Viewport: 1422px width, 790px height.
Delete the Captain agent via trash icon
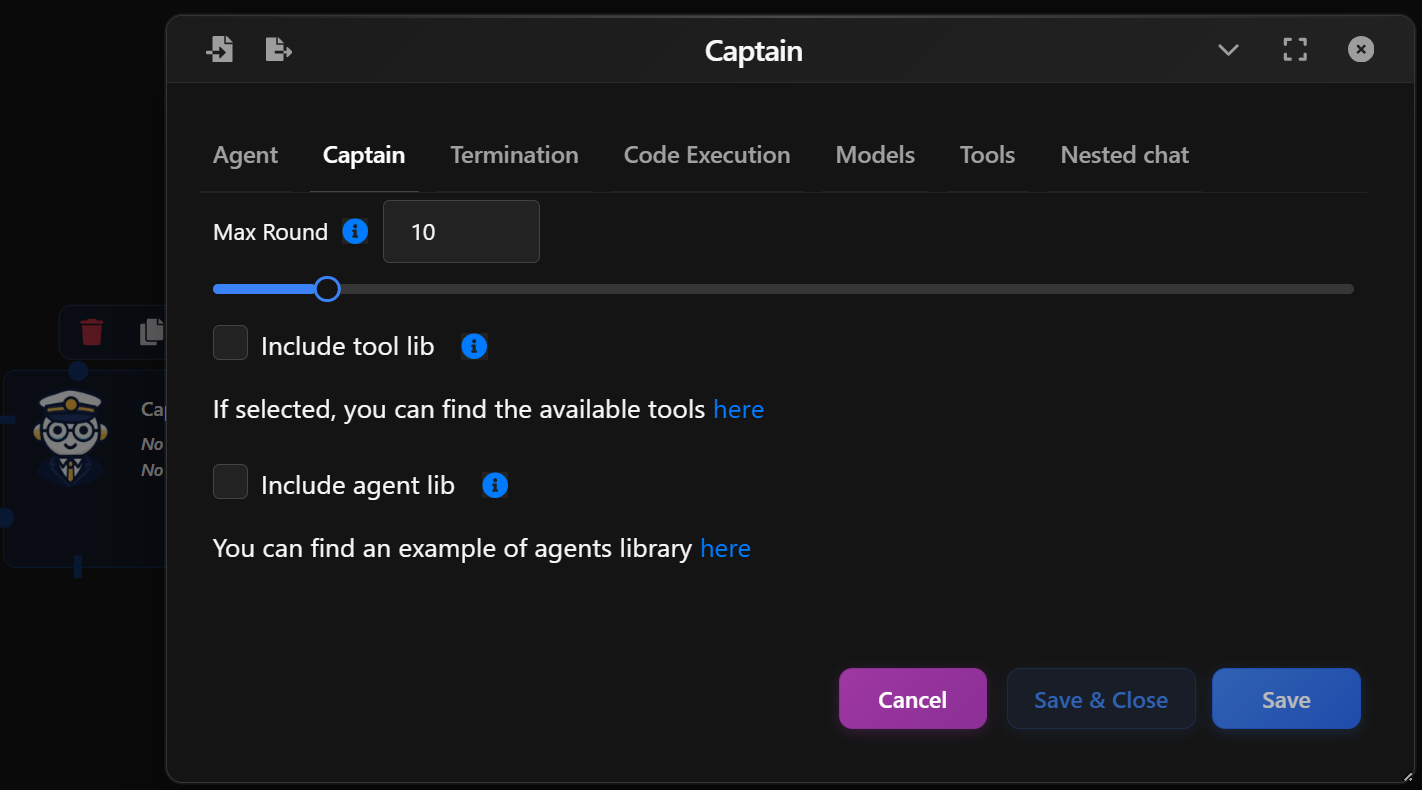point(91,331)
